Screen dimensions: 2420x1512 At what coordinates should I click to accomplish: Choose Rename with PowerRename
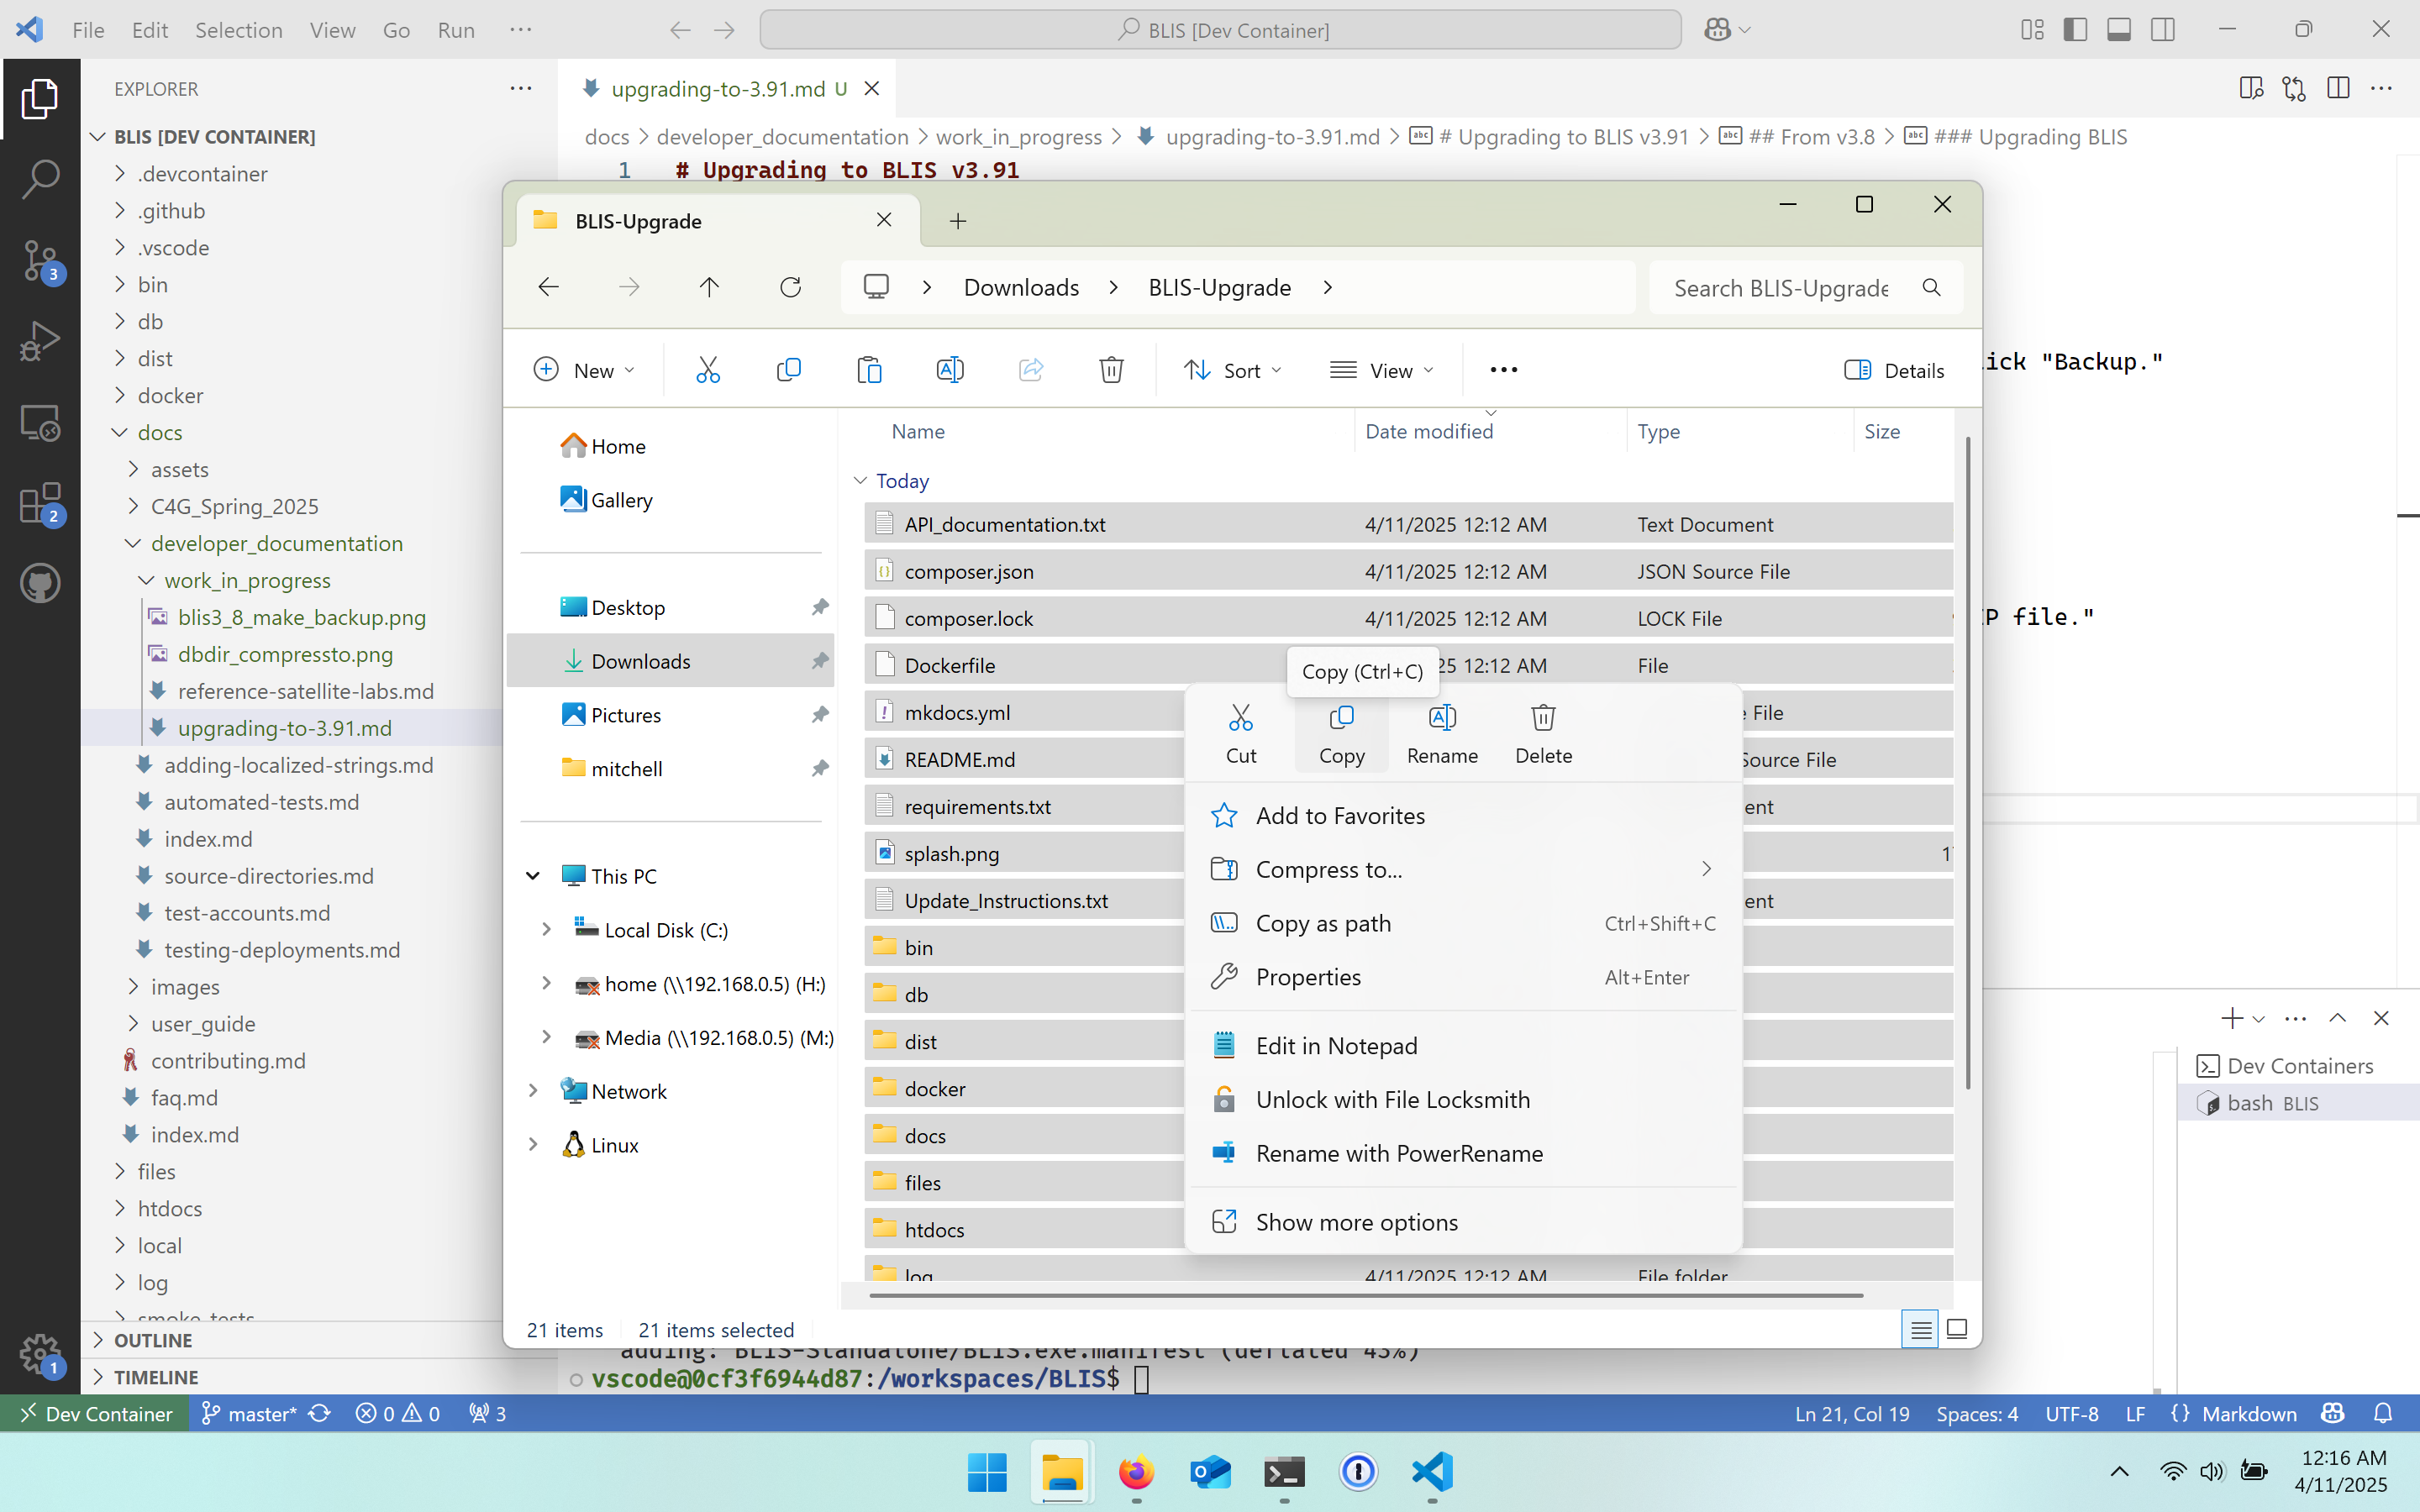tap(1463, 1153)
